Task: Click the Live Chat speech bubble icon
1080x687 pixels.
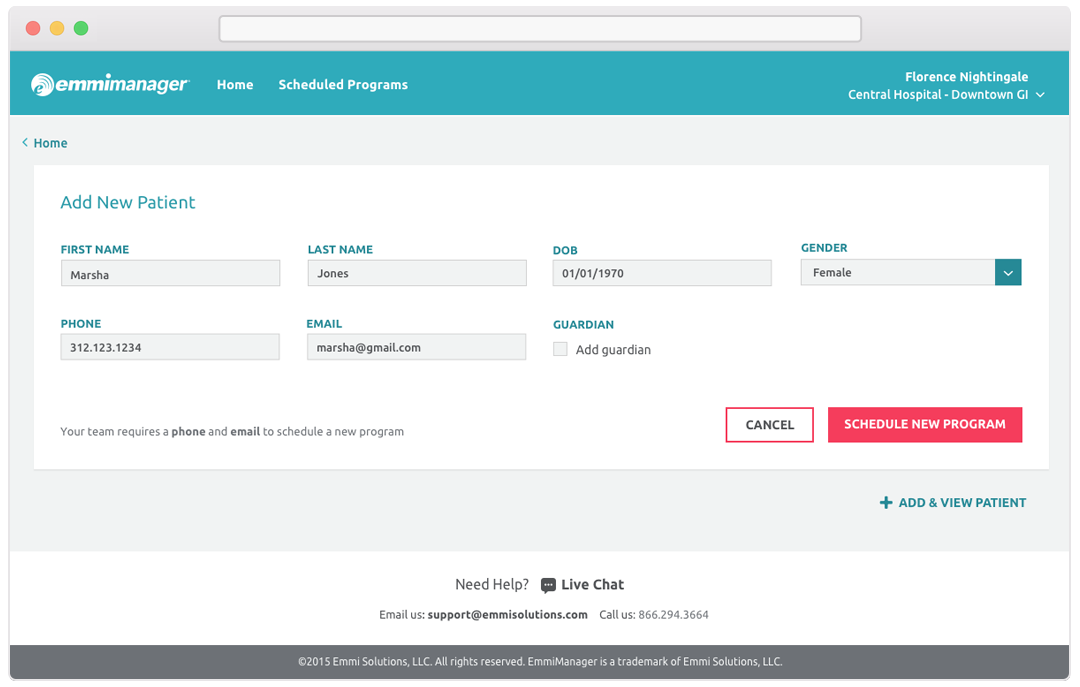Action: (548, 585)
